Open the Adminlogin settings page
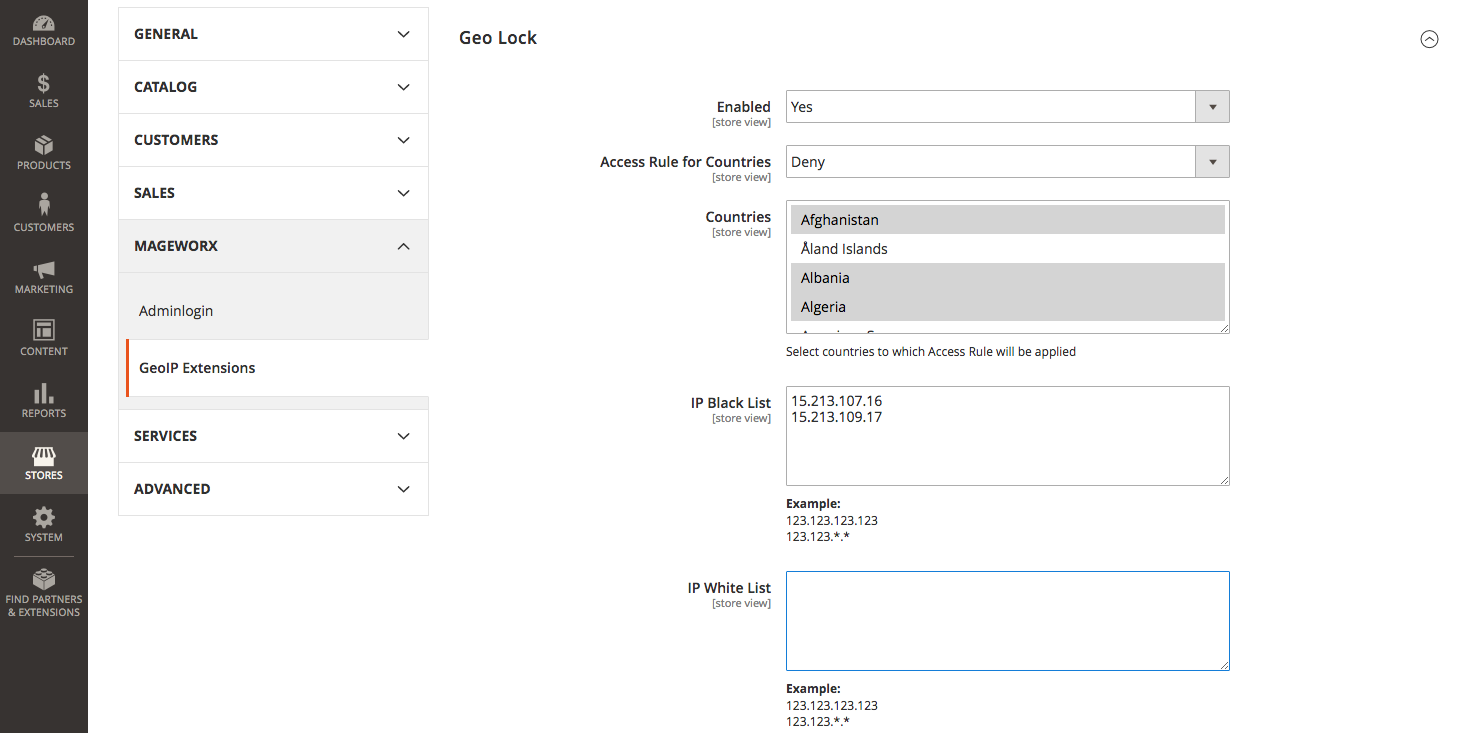The width and height of the screenshot is (1464, 733). pos(176,311)
